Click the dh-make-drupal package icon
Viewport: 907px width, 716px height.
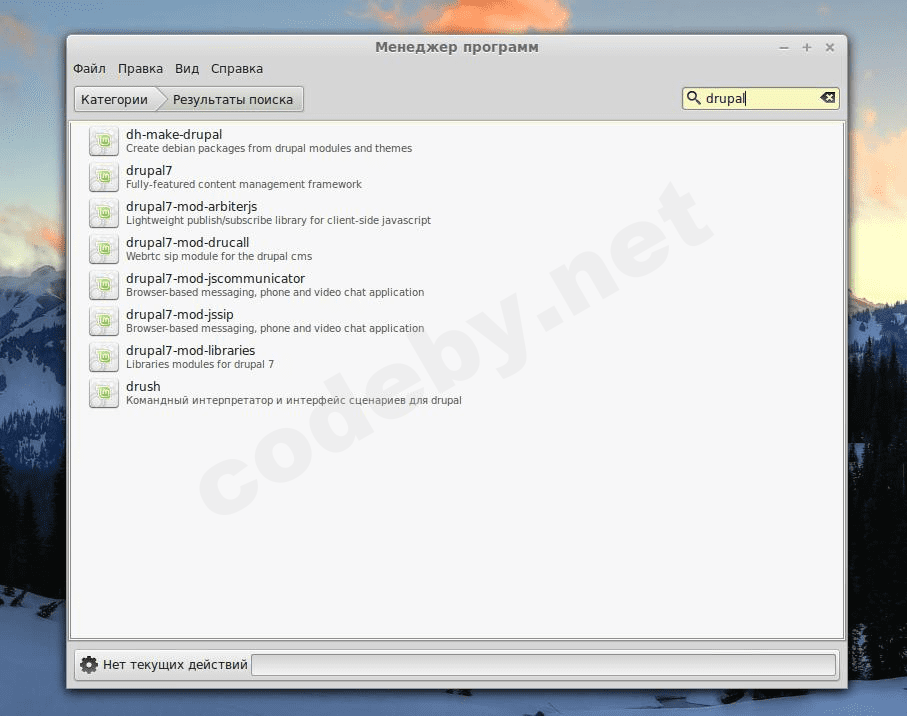[x=104, y=141]
